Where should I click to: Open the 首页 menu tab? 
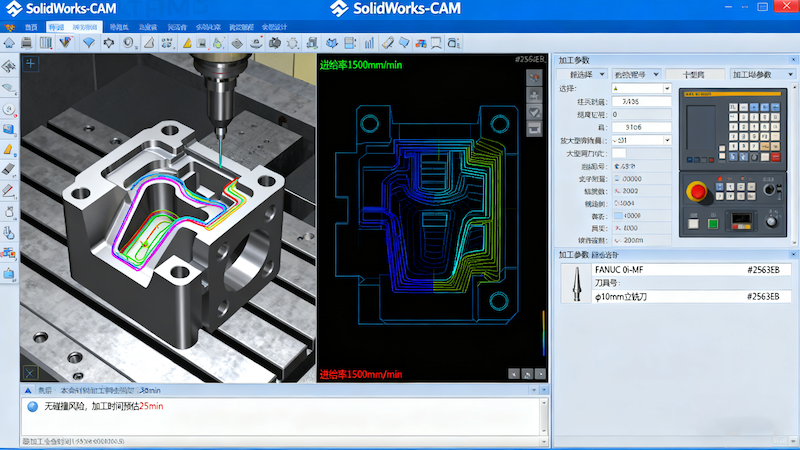pos(31,27)
